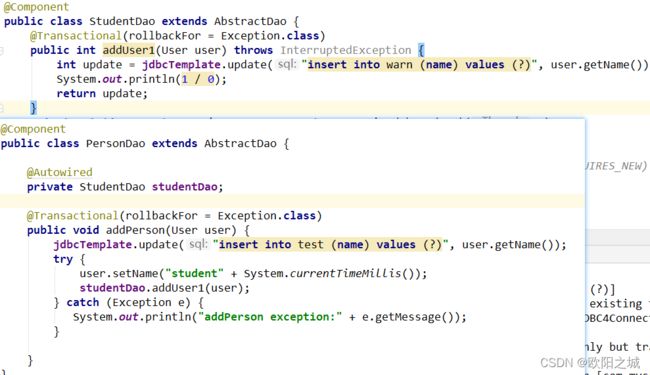Click @Component annotation above PersonDao class
The width and height of the screenshot is (650, 375).
click(x=33, y=129)
